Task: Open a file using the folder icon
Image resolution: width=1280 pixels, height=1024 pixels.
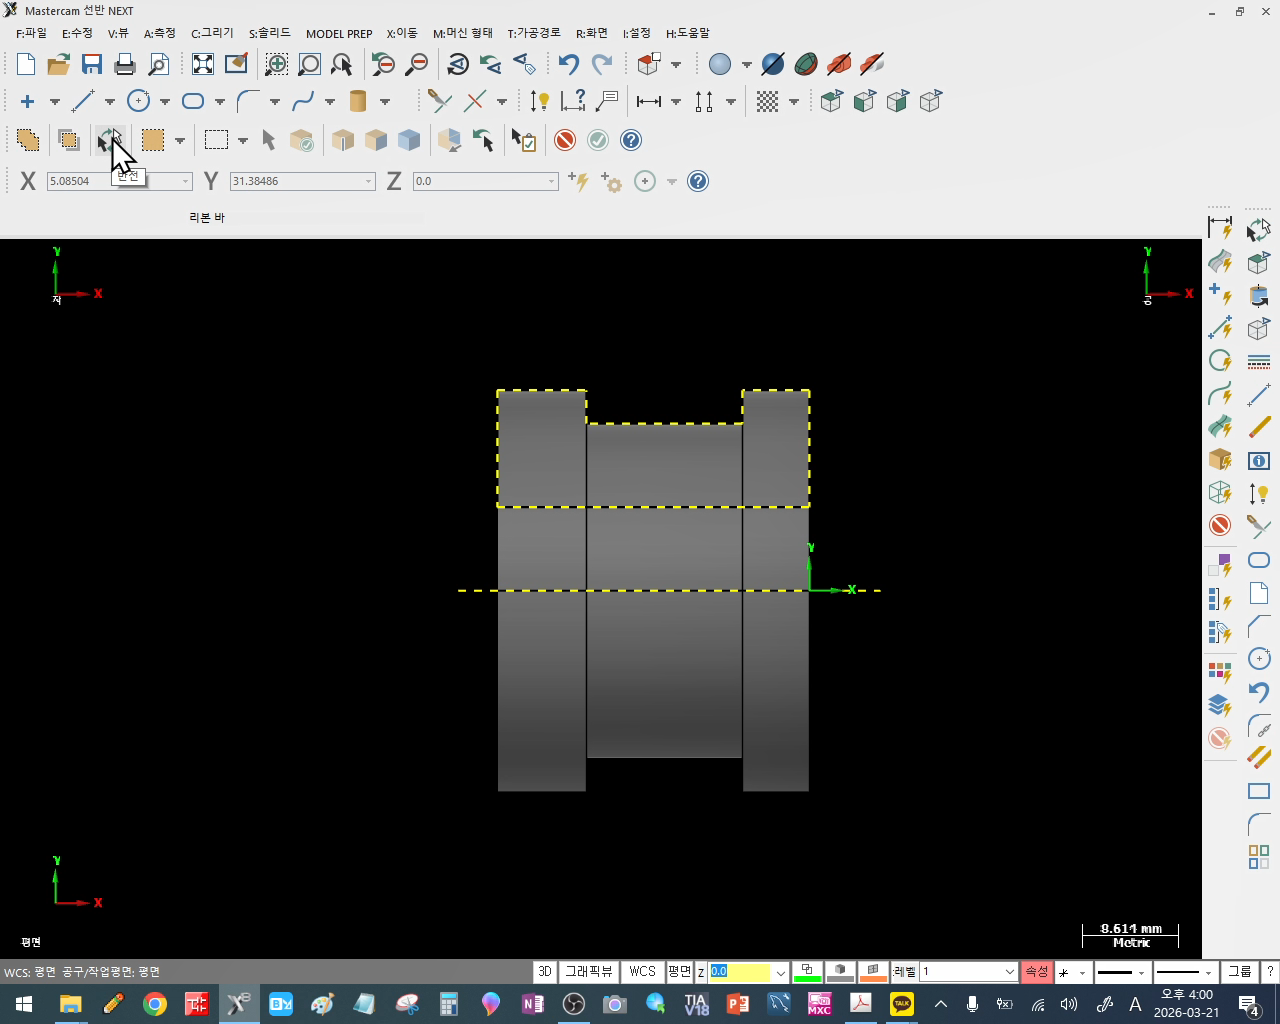Action: [58, 64]
